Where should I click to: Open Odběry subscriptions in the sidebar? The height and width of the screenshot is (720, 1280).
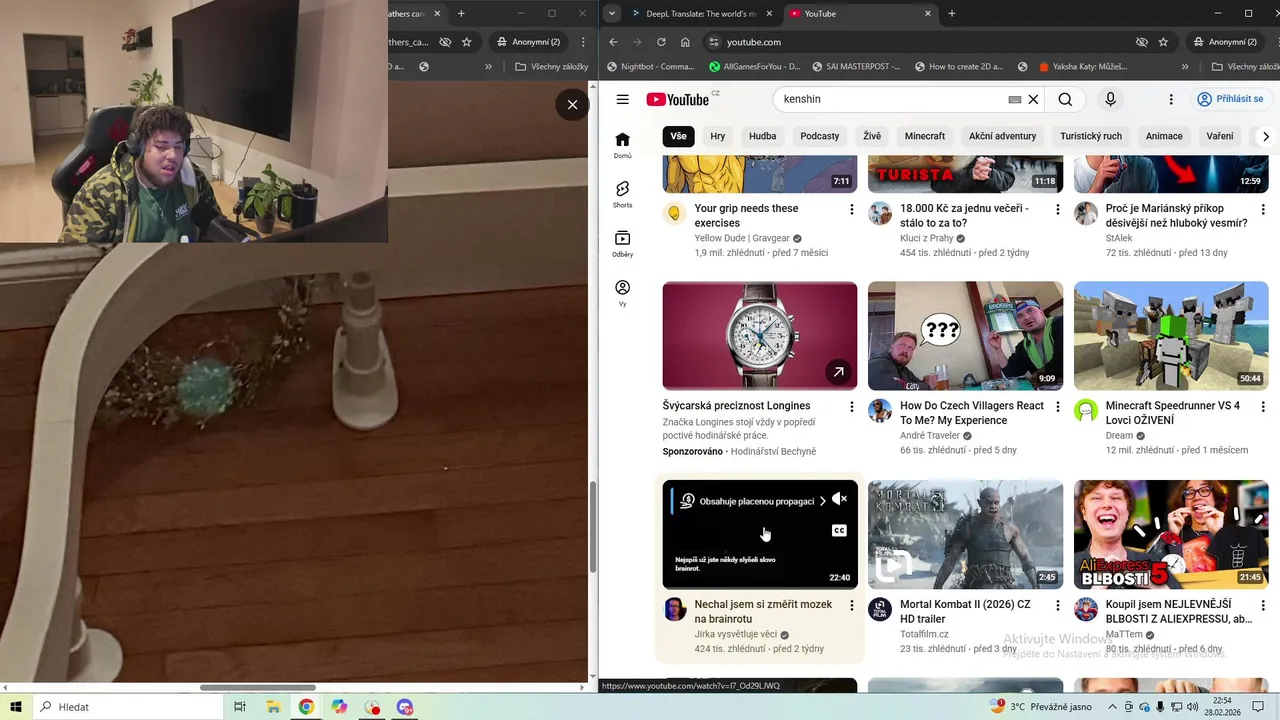tap(622, 243)
